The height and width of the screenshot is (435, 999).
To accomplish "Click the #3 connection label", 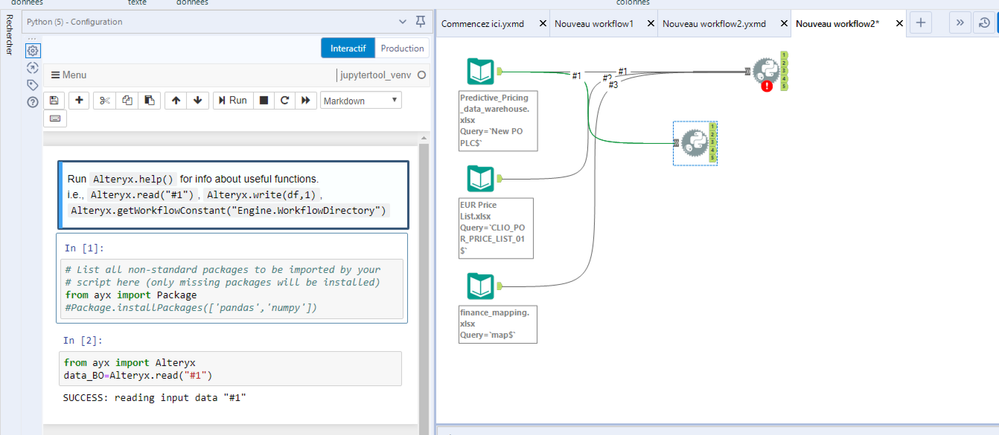I will click(x=613, y=84).
